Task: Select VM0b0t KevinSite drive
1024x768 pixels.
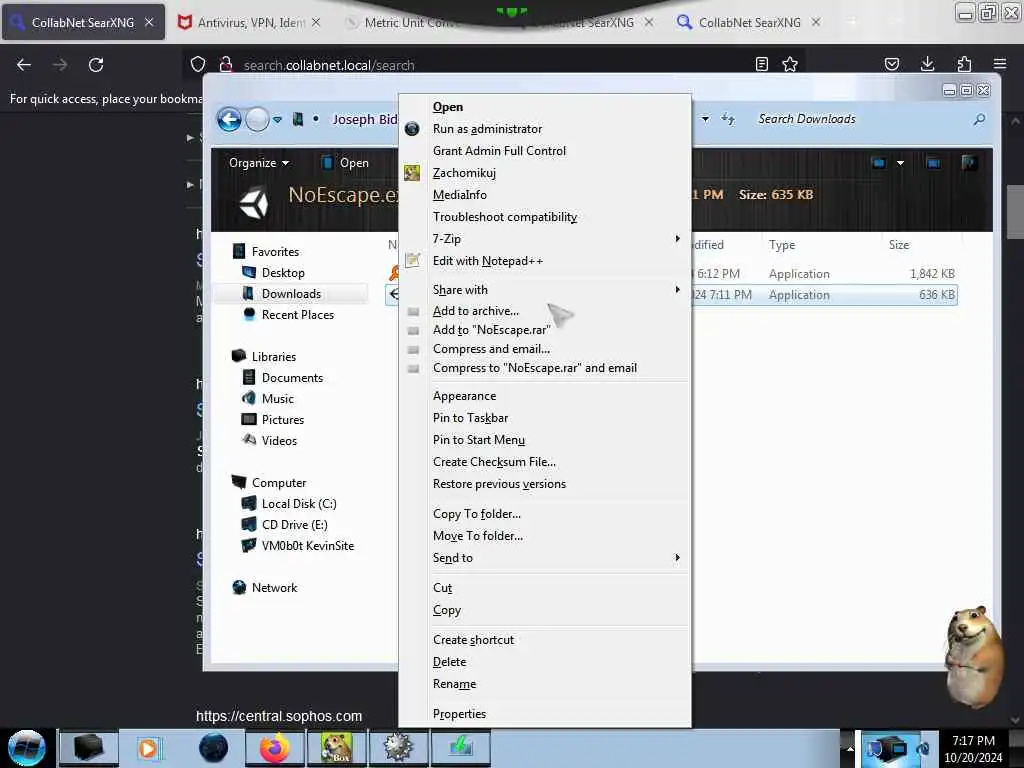Action: click(x=308, y=545)
